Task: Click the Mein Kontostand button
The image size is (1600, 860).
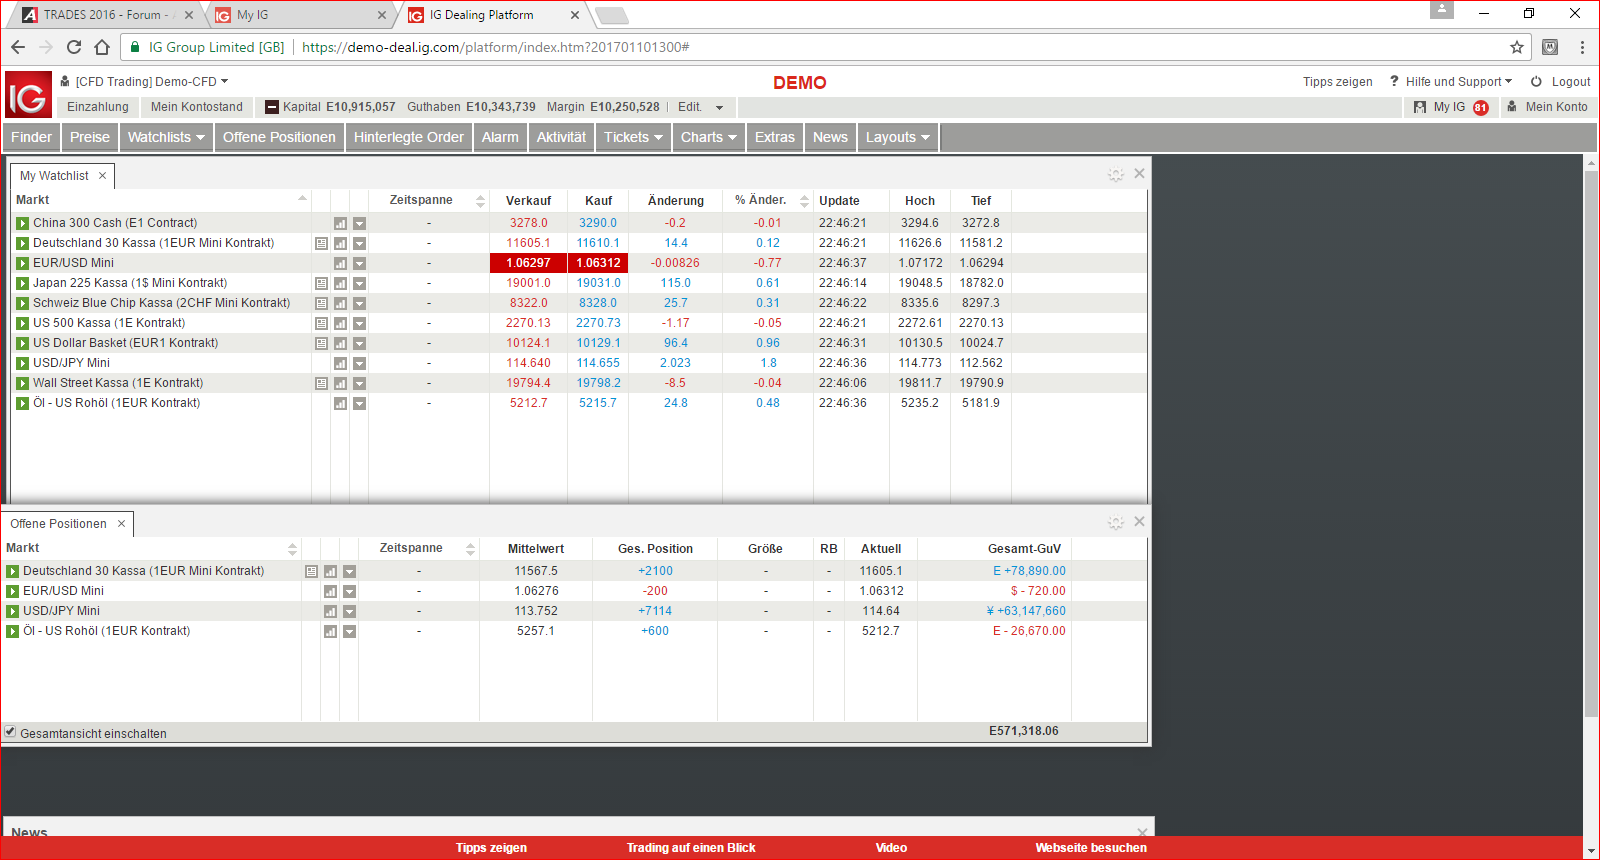Action: click(x=197, y=107)
